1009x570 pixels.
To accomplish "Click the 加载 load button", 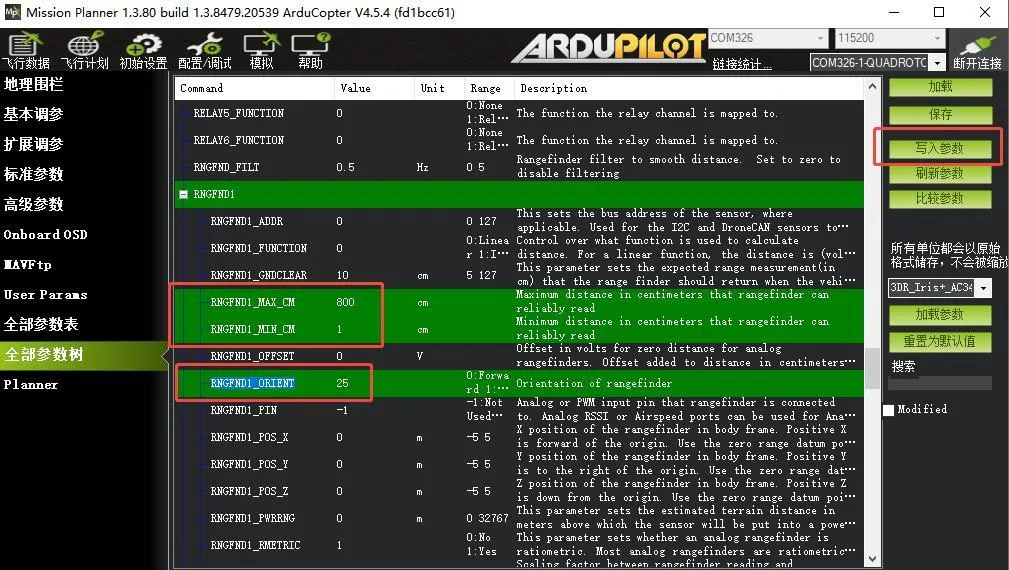I will click(940, 87).
